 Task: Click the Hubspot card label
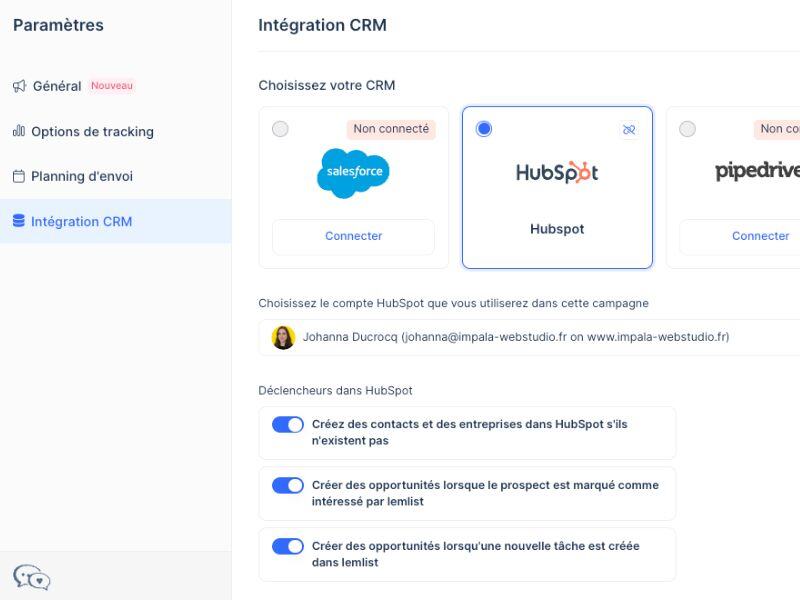[557, 229]
